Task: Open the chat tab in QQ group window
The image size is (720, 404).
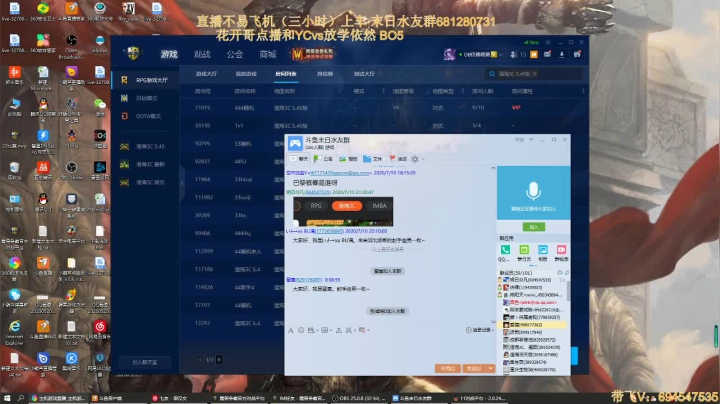Action: tap(299, 159)
